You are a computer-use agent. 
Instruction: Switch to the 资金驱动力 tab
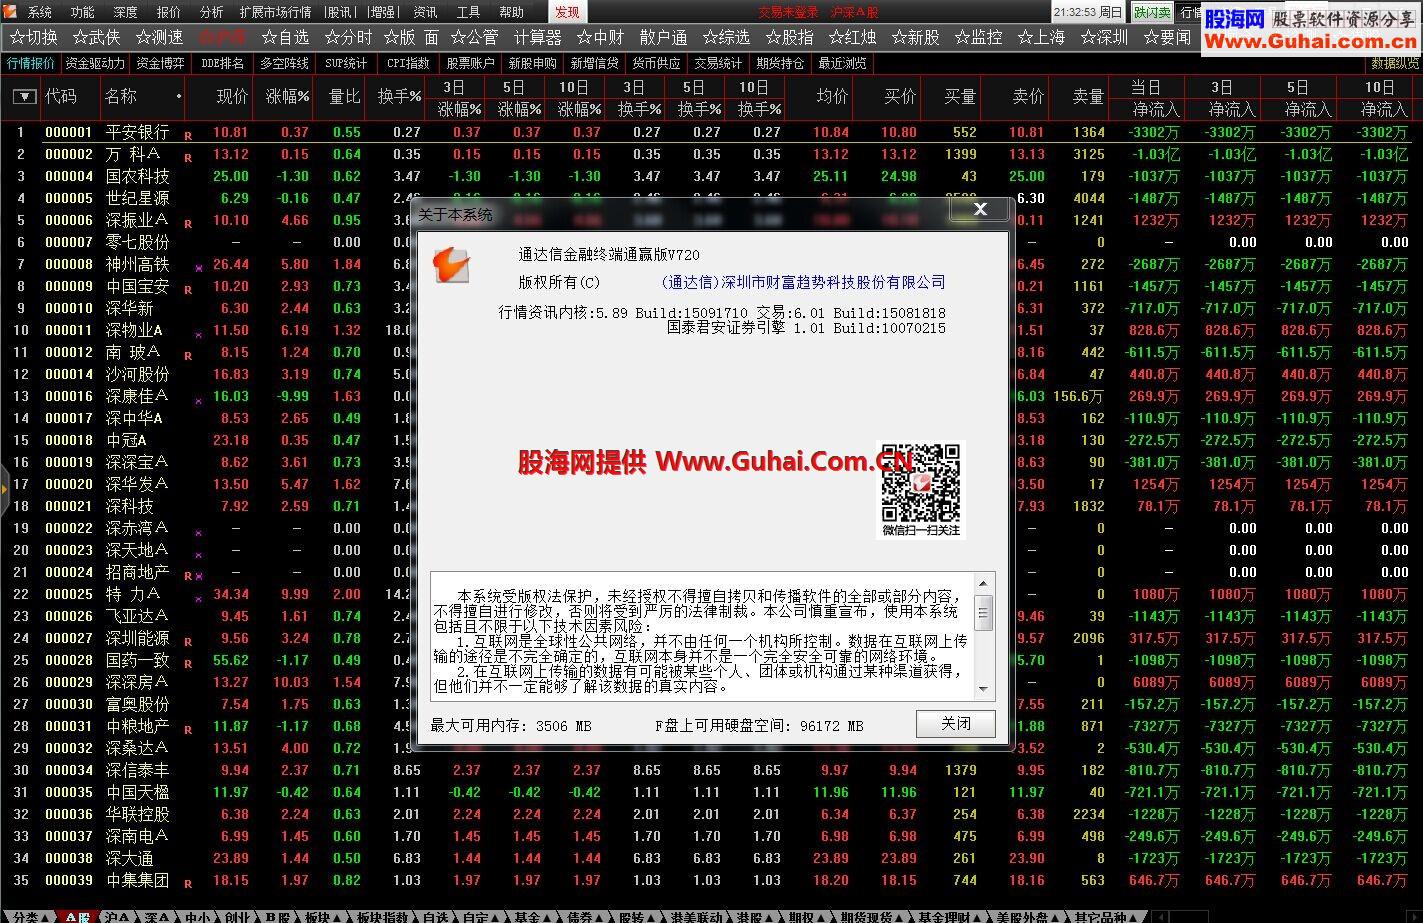pyautogui.click(x=95, y=63)
